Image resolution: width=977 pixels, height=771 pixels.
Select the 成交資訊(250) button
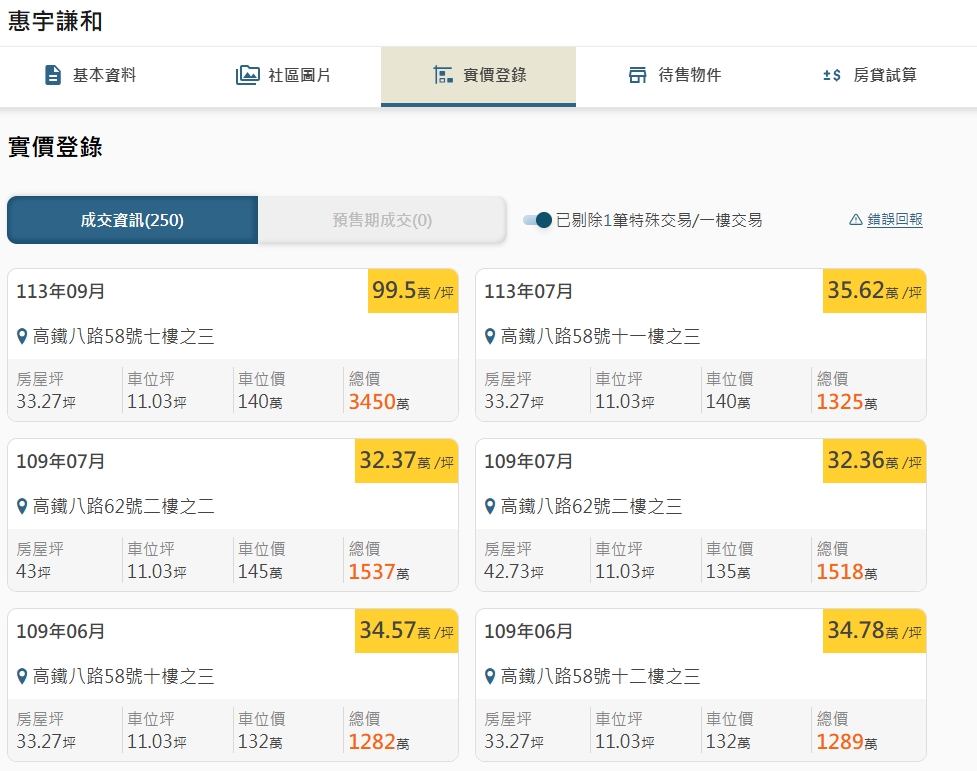coord(132,220)
